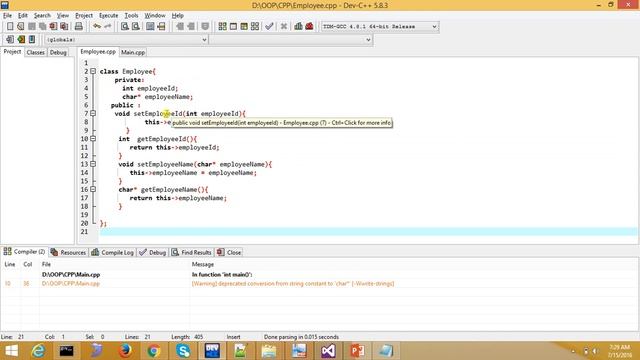This screenshot has height=360, width=640.
Task: Open the View menu
Action: click(x=62, y=16)
